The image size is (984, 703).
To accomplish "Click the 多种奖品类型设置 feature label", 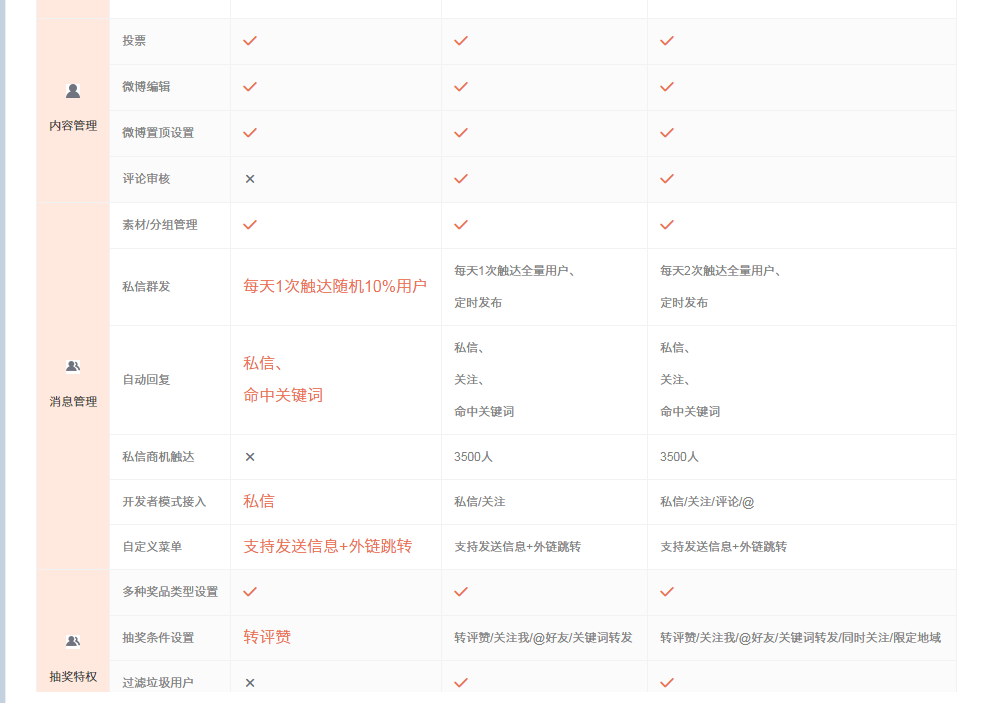I will [169, 592].
